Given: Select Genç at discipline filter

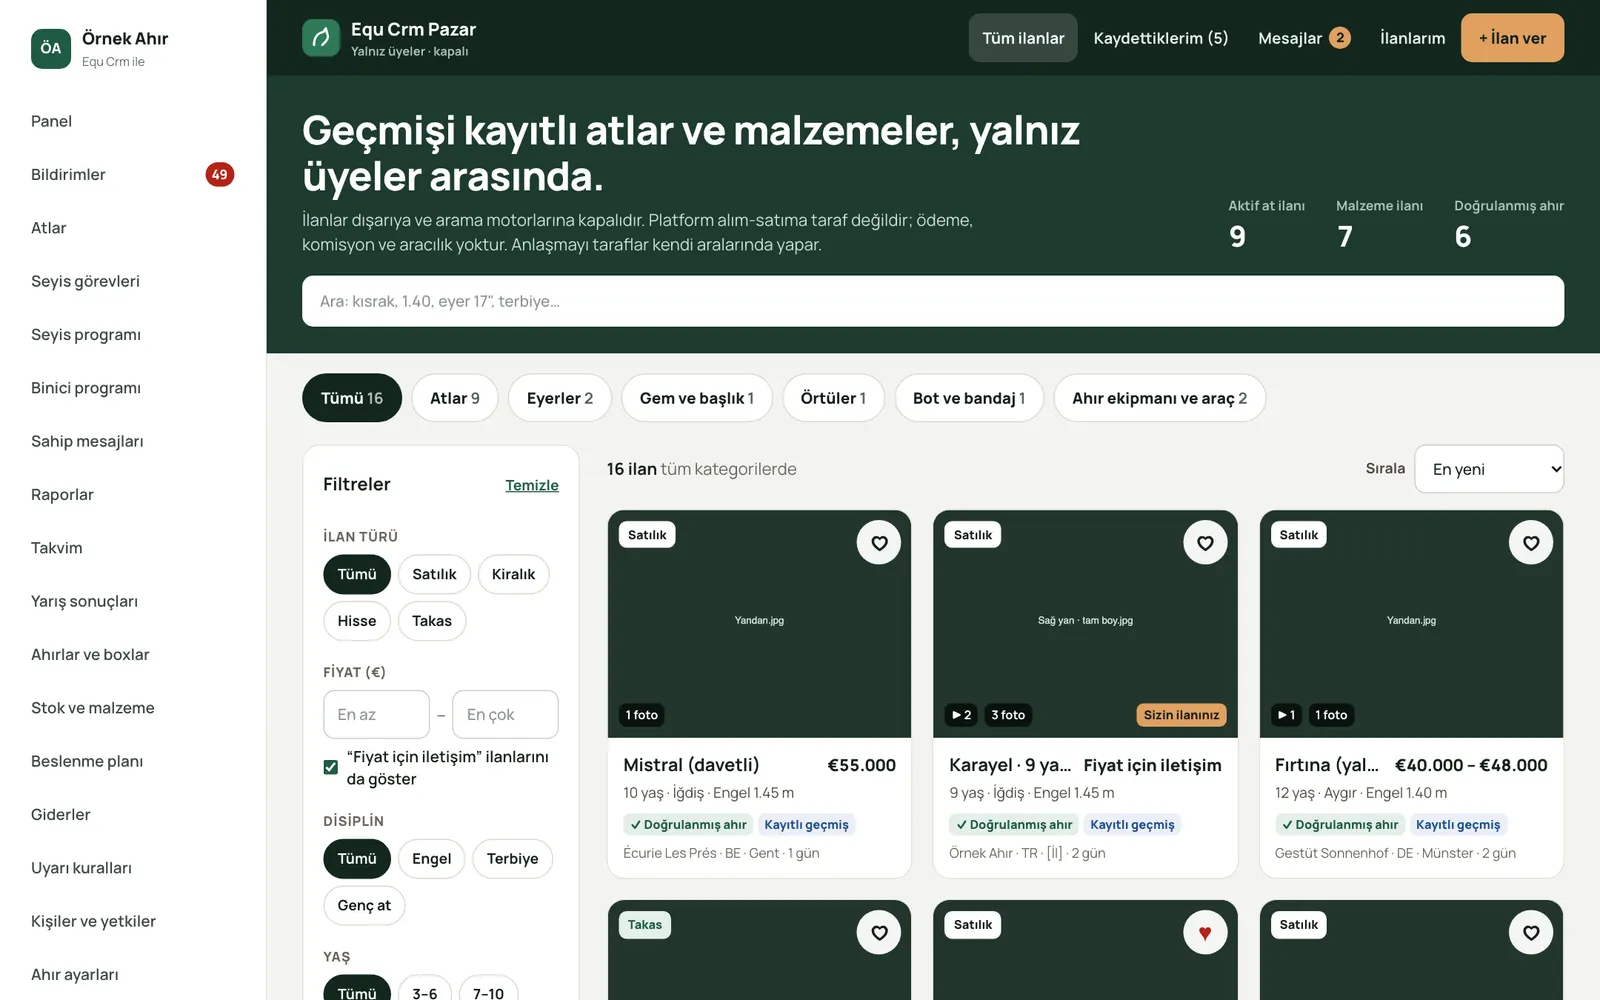Looking at the screenshot, I should 364,905.
